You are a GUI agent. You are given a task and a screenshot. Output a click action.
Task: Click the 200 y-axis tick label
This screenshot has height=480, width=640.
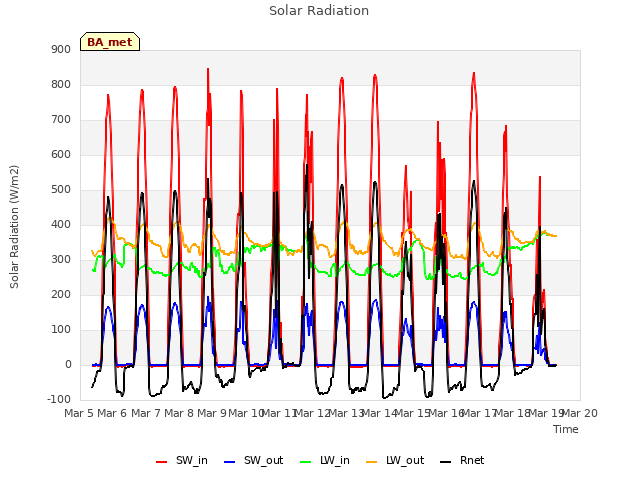point(61,295)
